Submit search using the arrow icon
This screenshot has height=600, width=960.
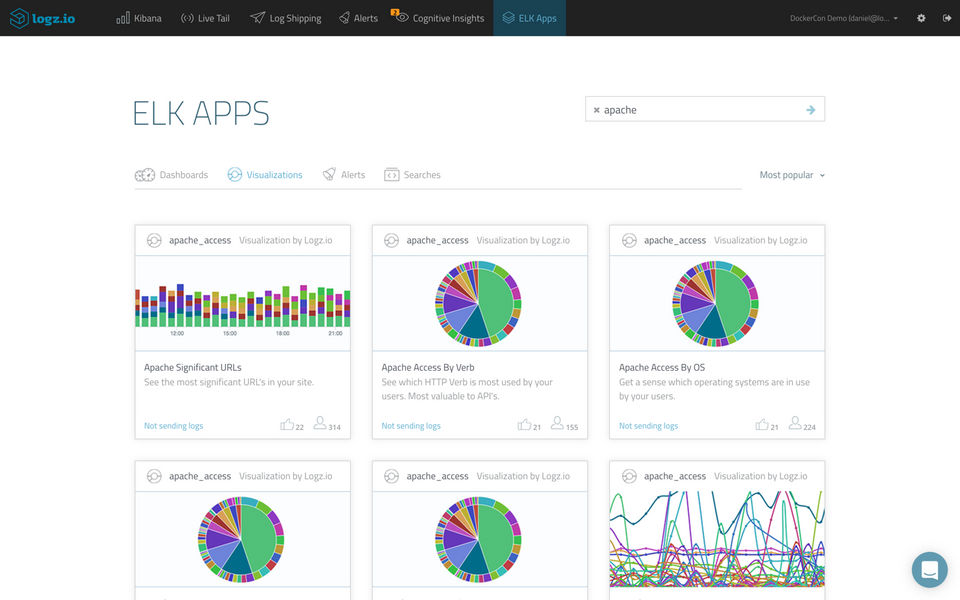pyautogui.click(x=811, y=110)
